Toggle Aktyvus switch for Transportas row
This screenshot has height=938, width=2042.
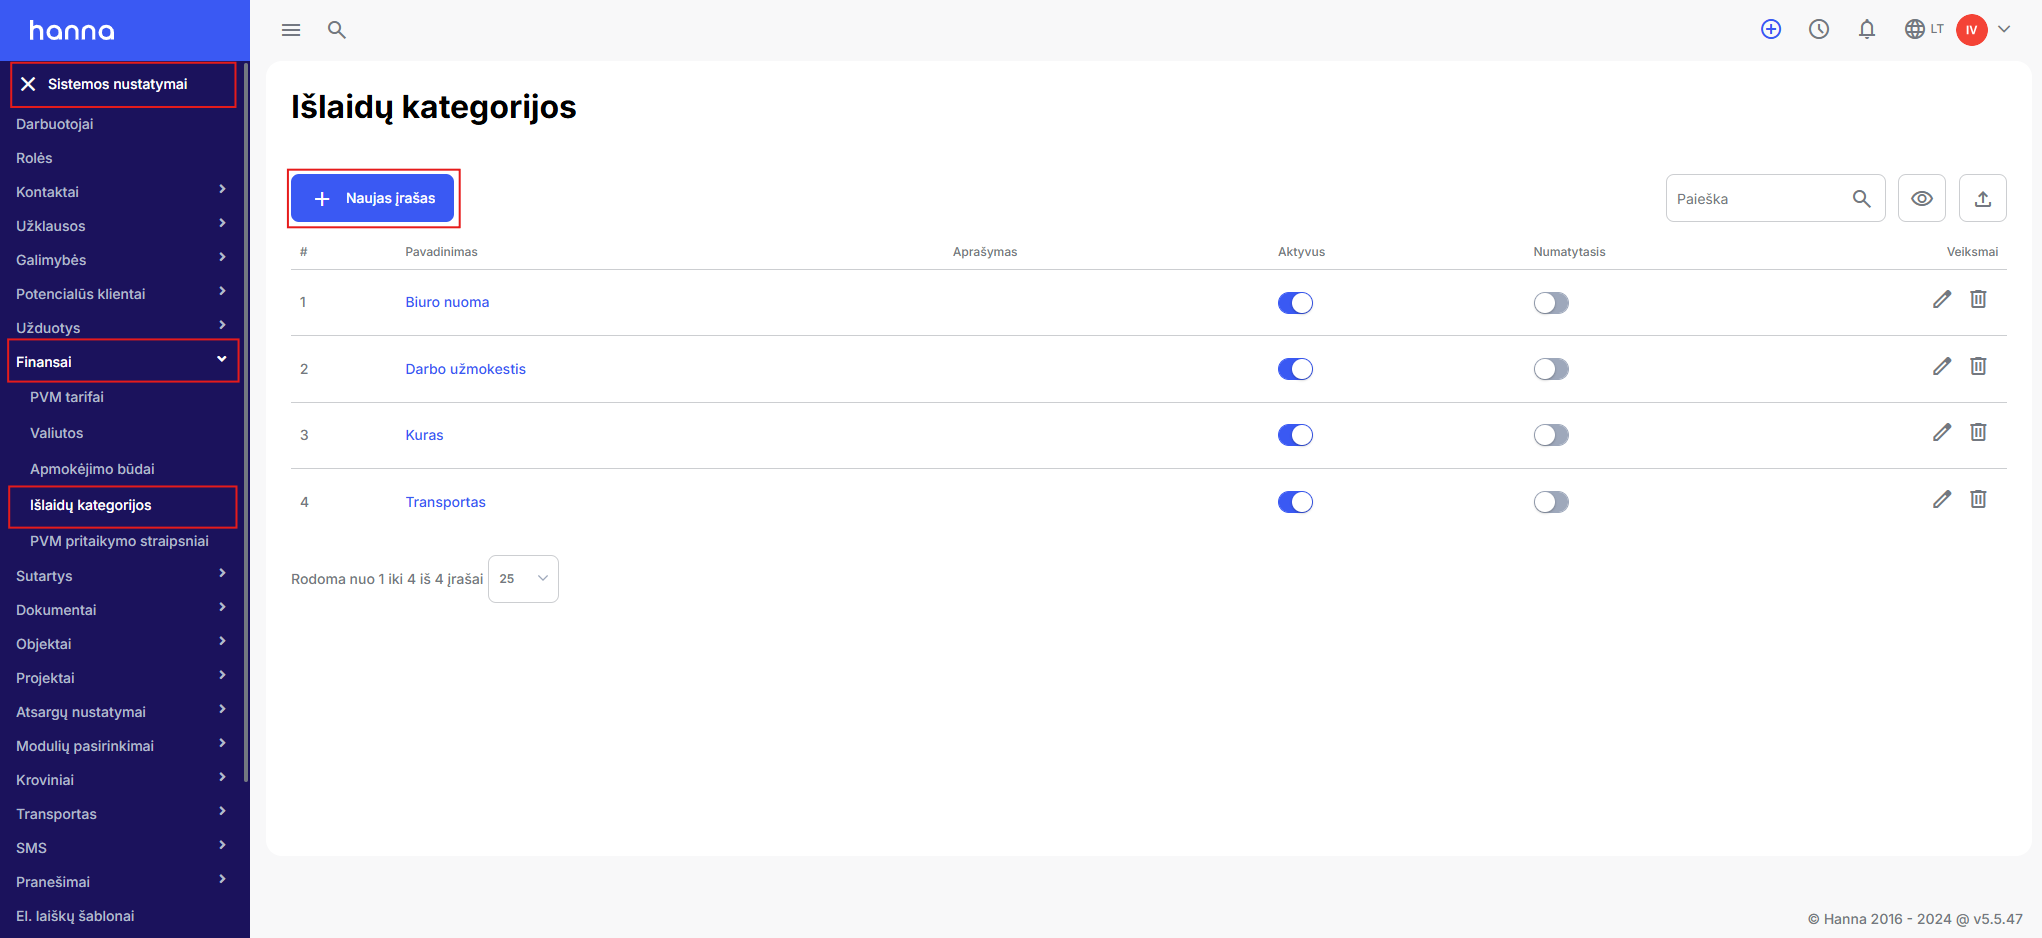pos(1295,502)
